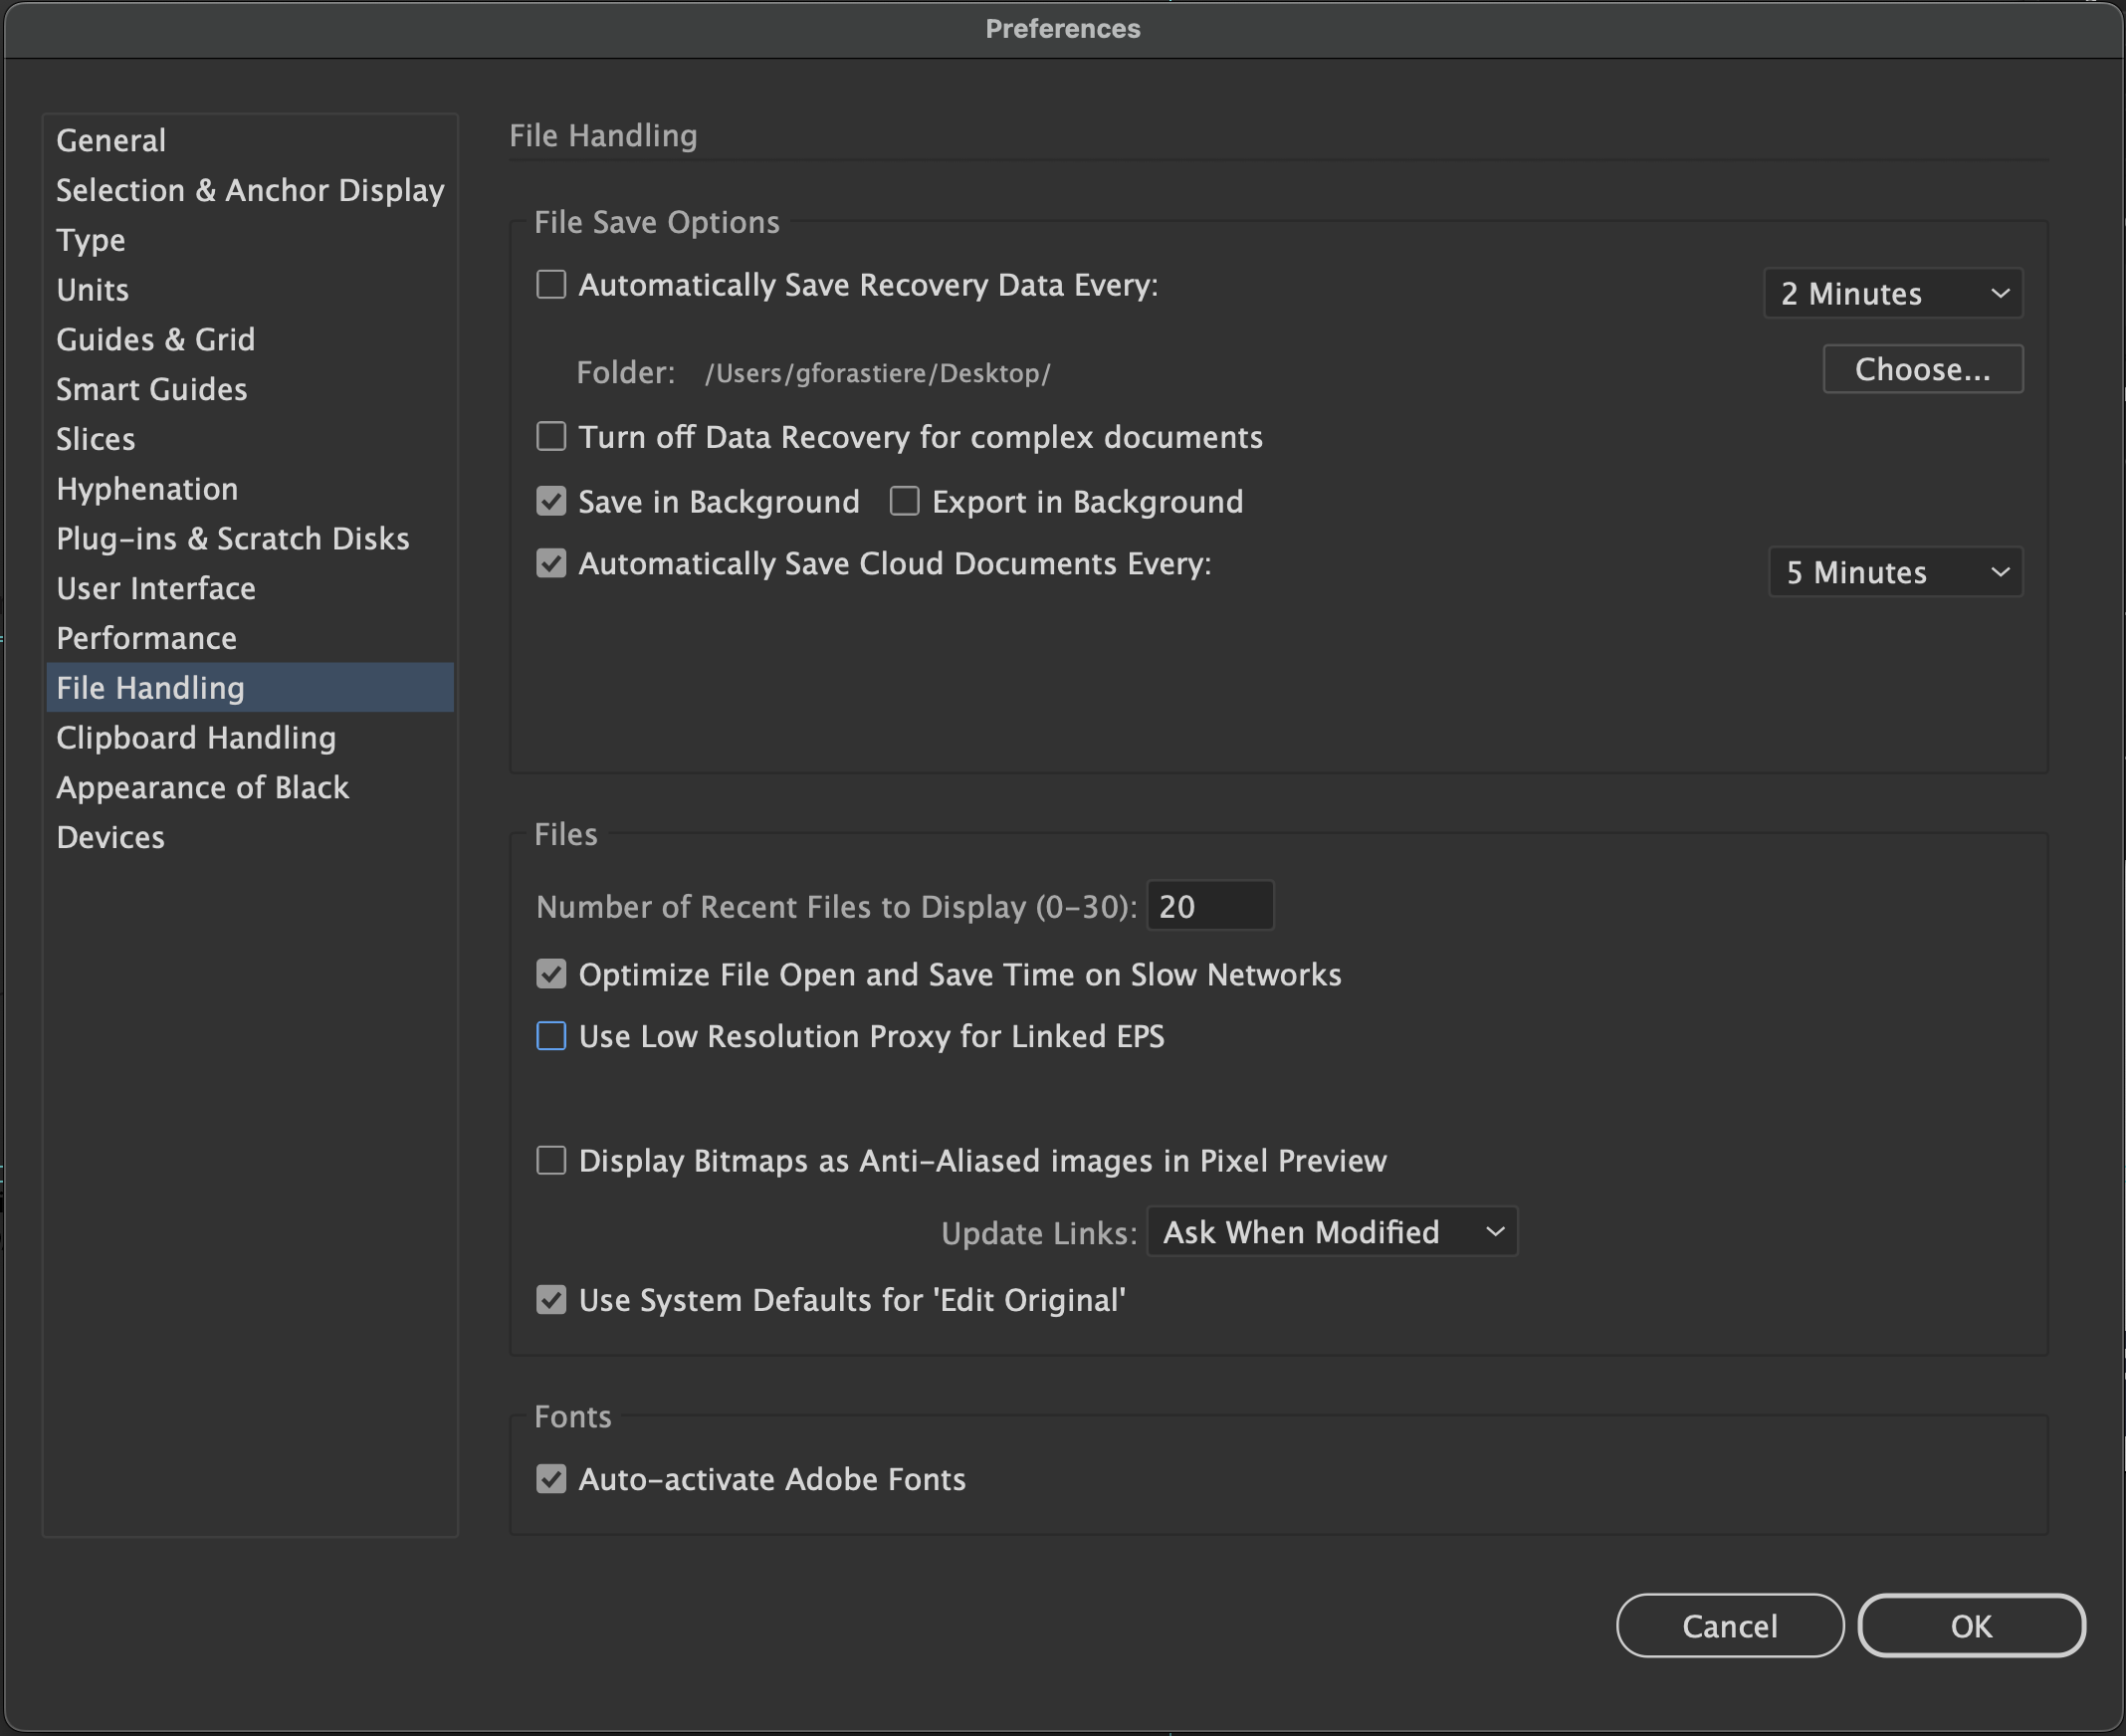Screen dimensions: 2126x1736
Task: Toggle Use Low Resolution Proxy for Linked EPS
Action: pos(551,1036)
